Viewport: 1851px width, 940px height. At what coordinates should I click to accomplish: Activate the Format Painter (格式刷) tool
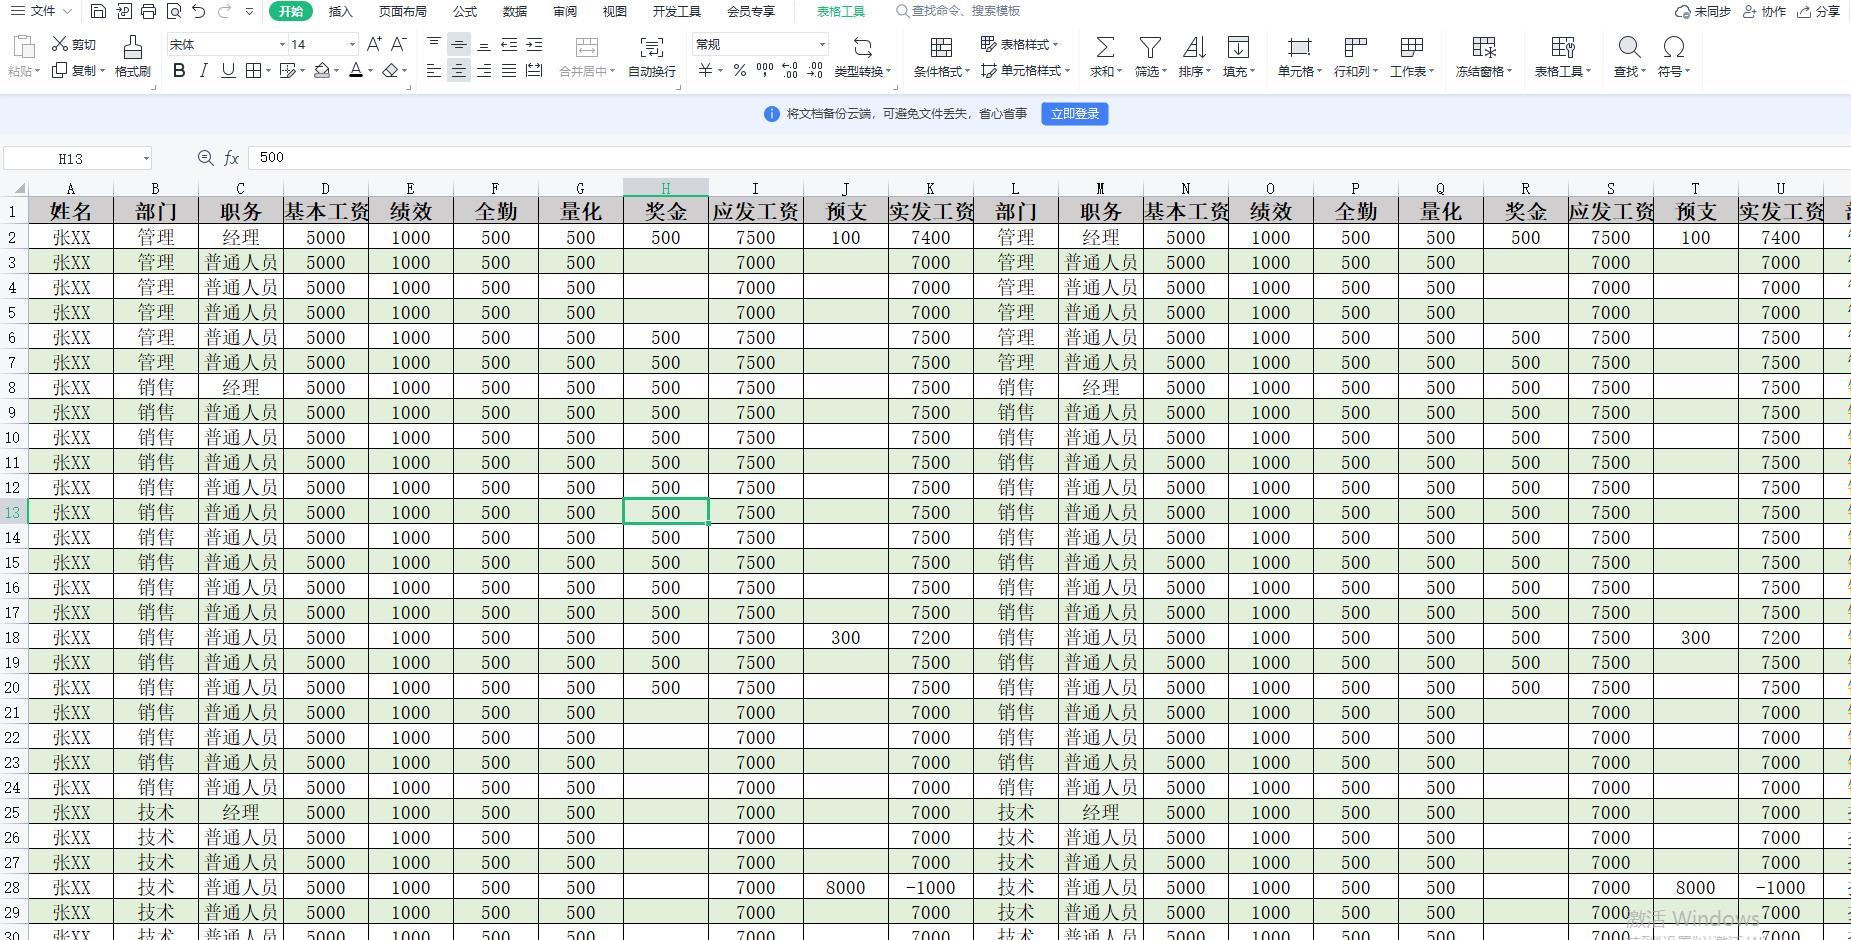(132, 56)
